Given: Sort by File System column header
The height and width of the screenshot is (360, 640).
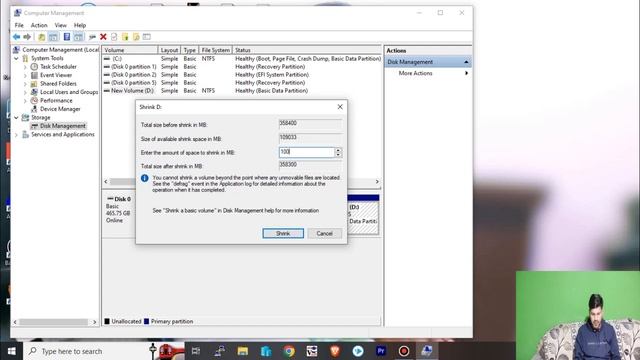Looking at the screenshot, I should click(x=216, y=50).
